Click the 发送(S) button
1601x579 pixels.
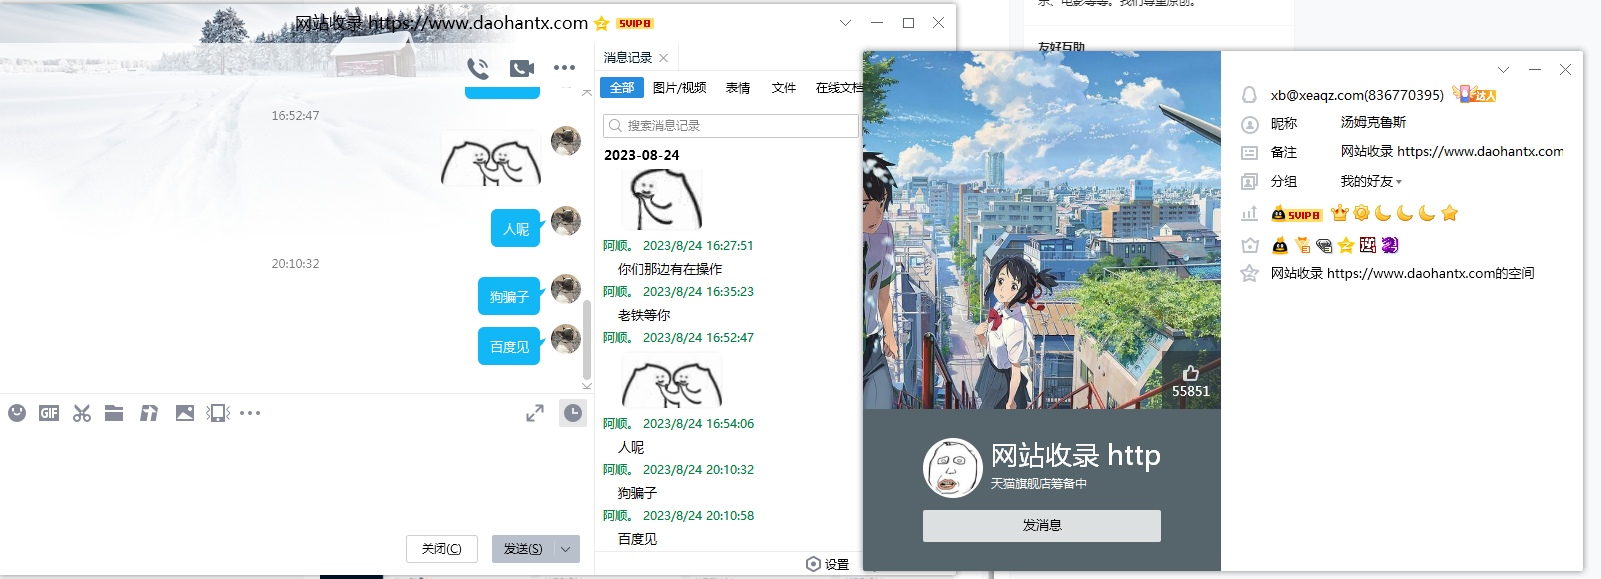pos(523,549)
